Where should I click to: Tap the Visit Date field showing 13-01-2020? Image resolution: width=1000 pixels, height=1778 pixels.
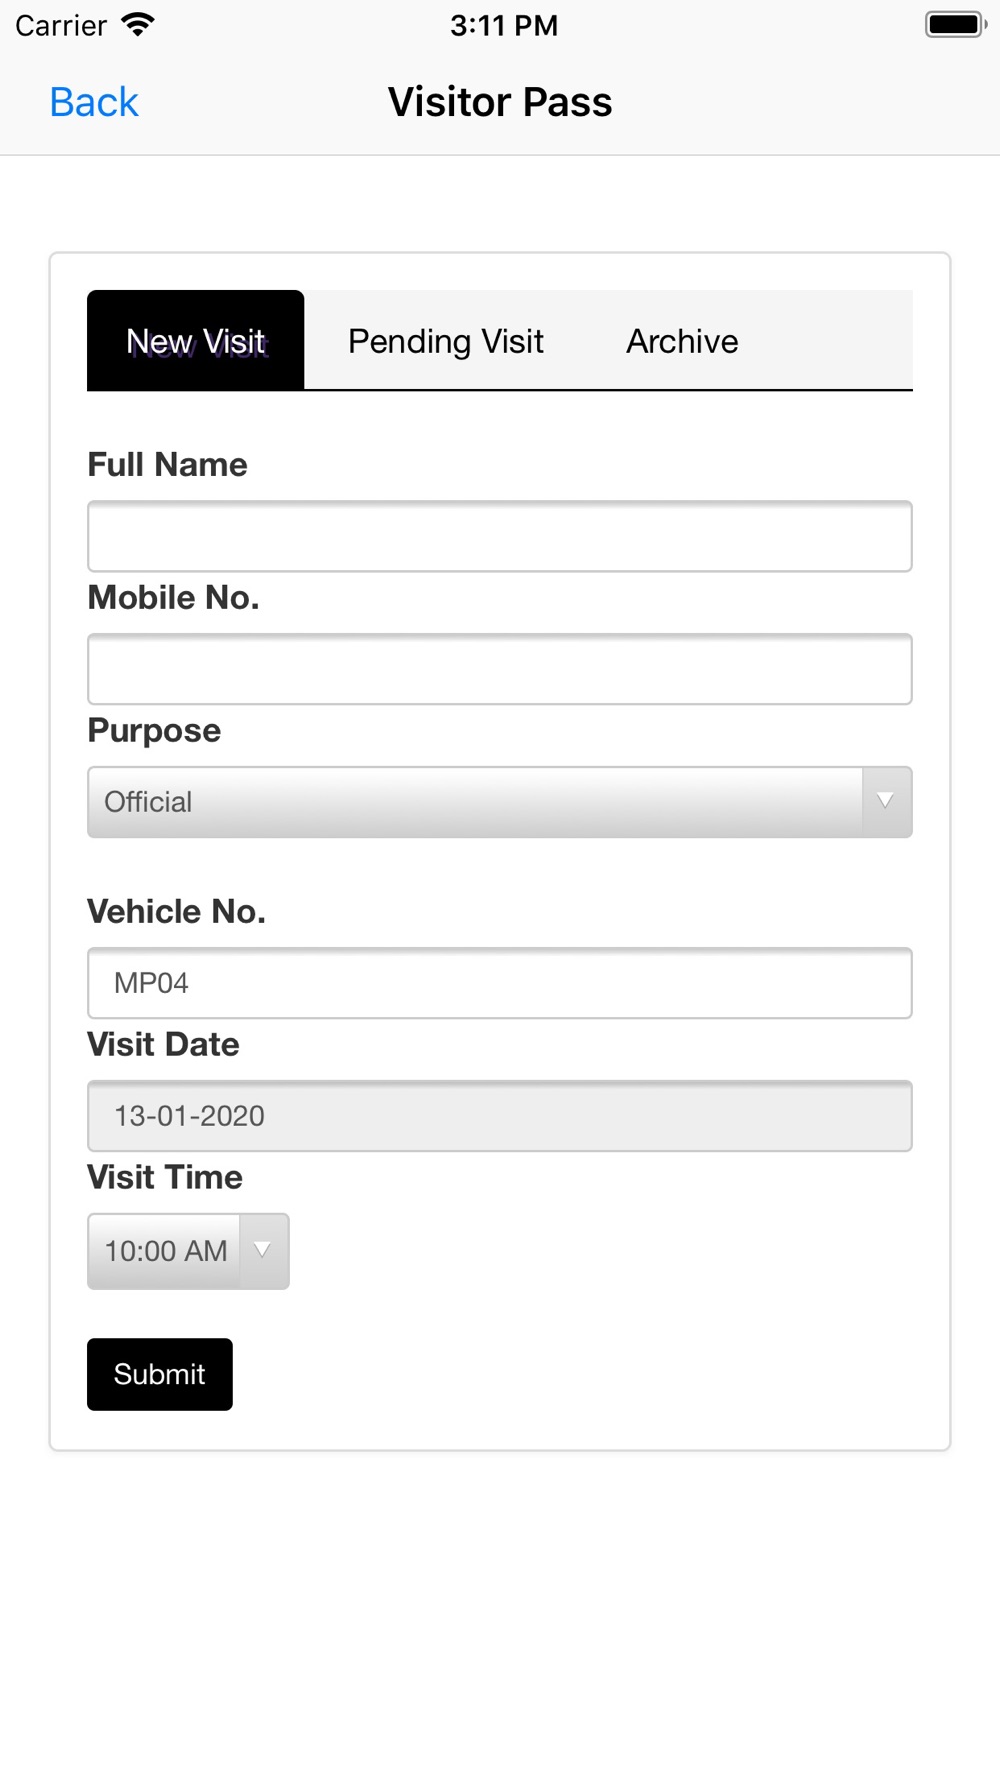tap(499, 1116)
